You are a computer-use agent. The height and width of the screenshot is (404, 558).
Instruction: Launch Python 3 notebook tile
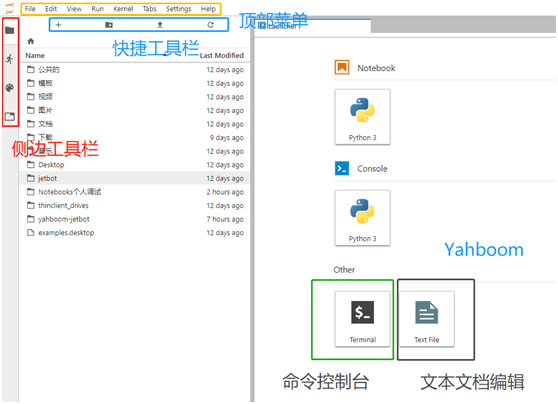coord(362,117)
